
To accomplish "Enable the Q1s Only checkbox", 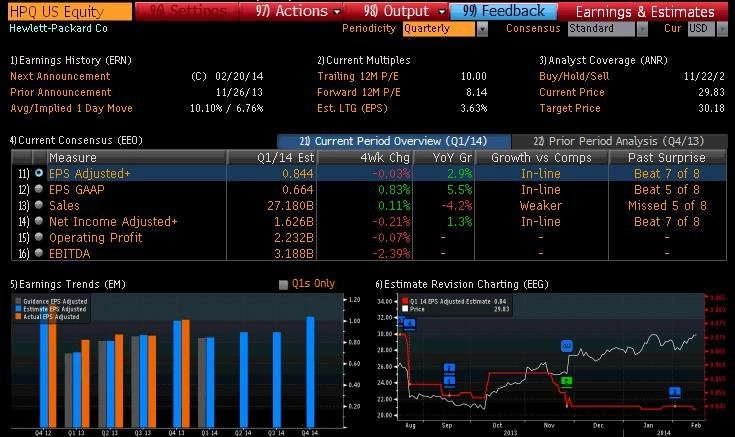I will (283, 285).
